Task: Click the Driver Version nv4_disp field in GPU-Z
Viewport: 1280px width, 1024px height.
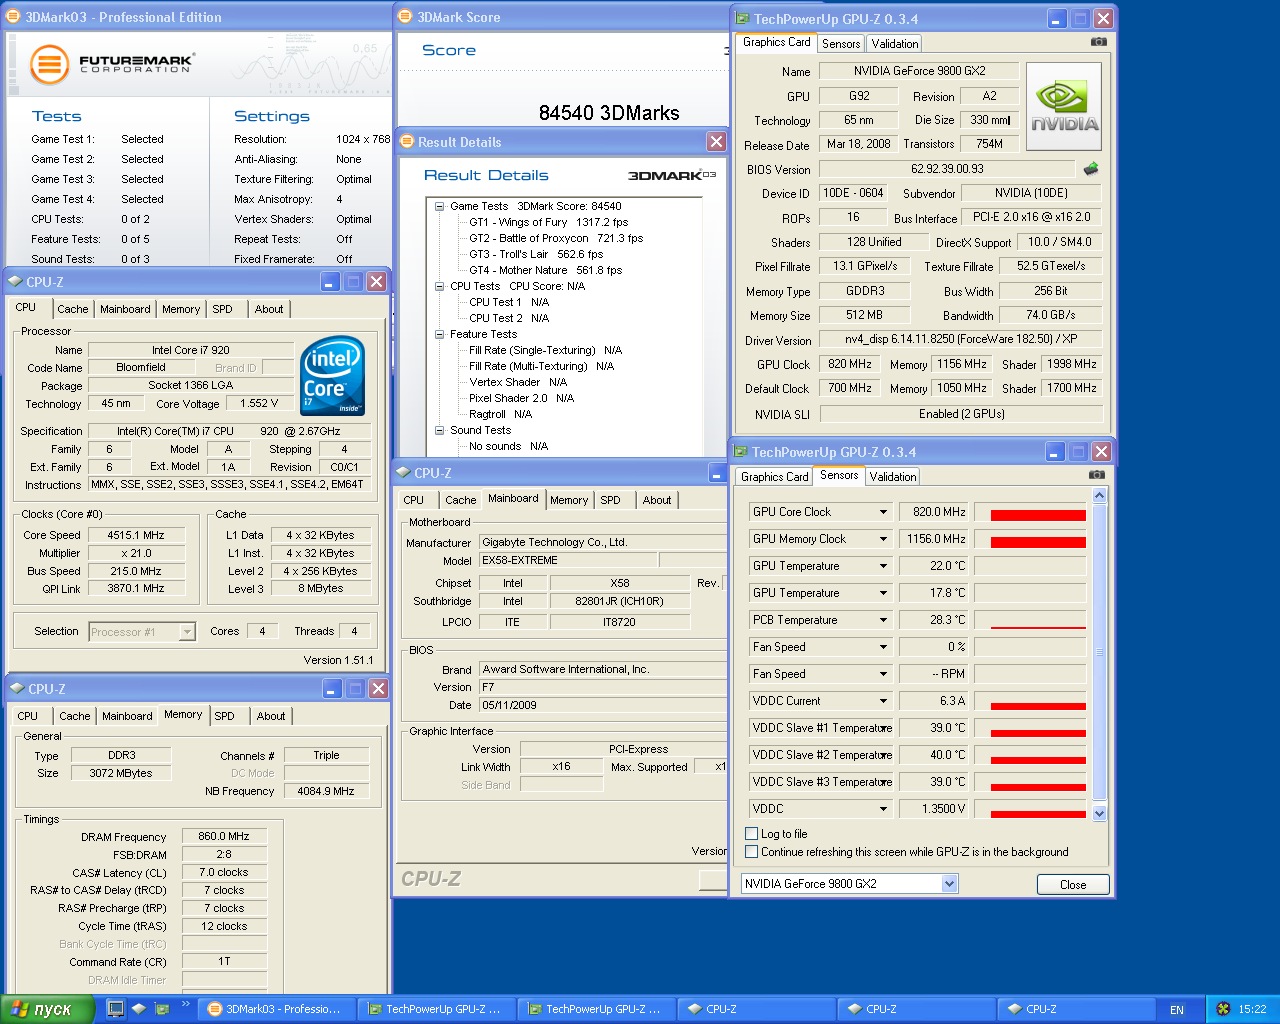Action: (x=961, y=339)
